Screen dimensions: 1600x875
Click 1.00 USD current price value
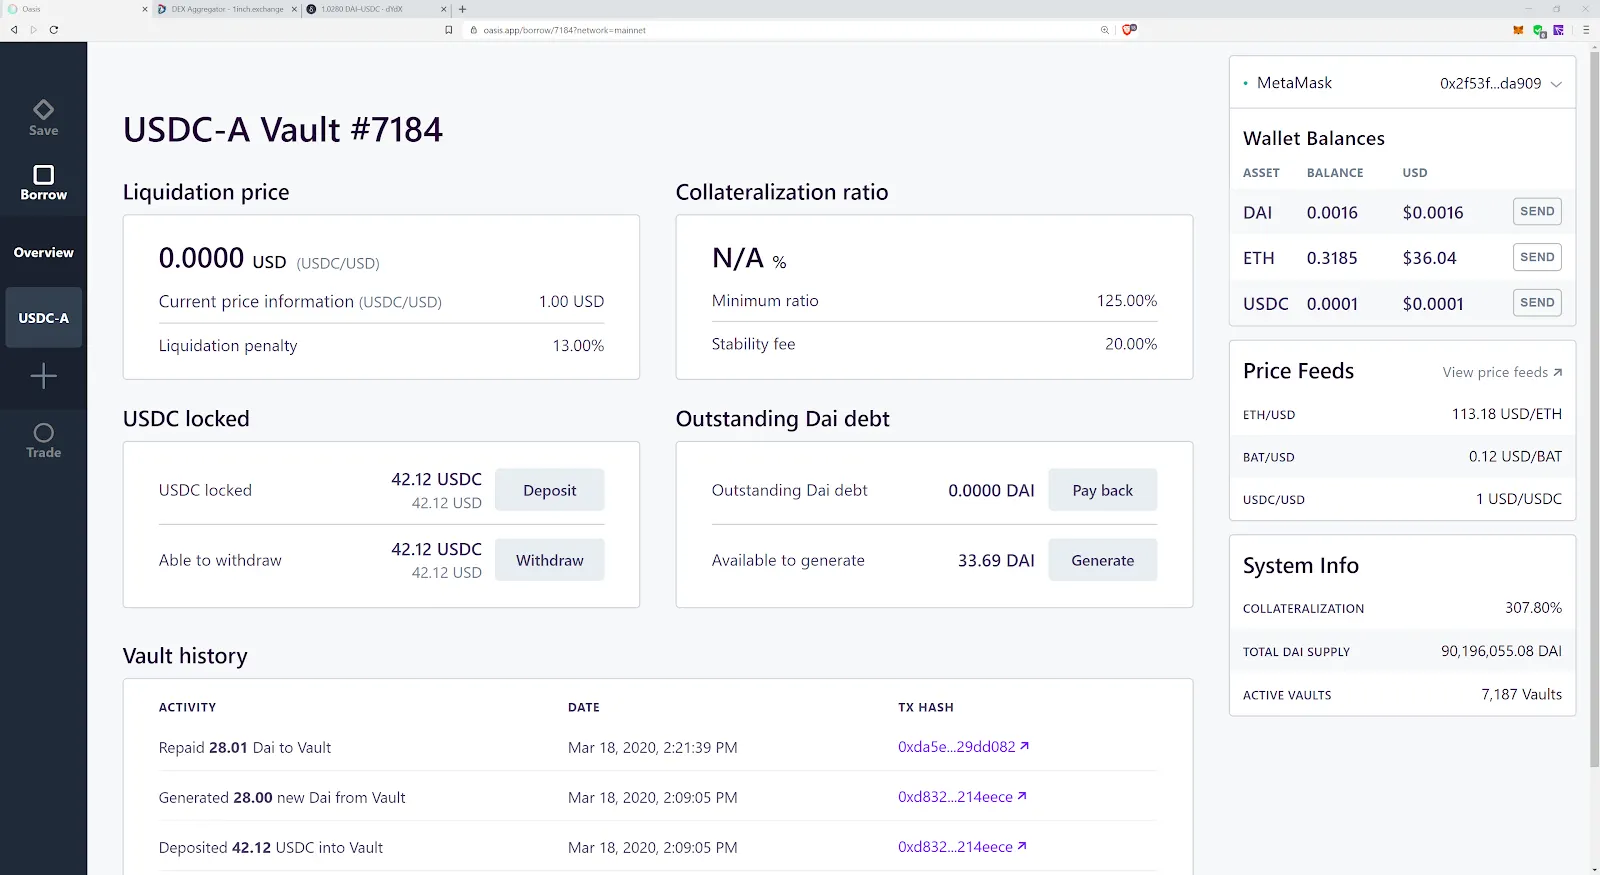pyautogui.click(x=571, y=301)
